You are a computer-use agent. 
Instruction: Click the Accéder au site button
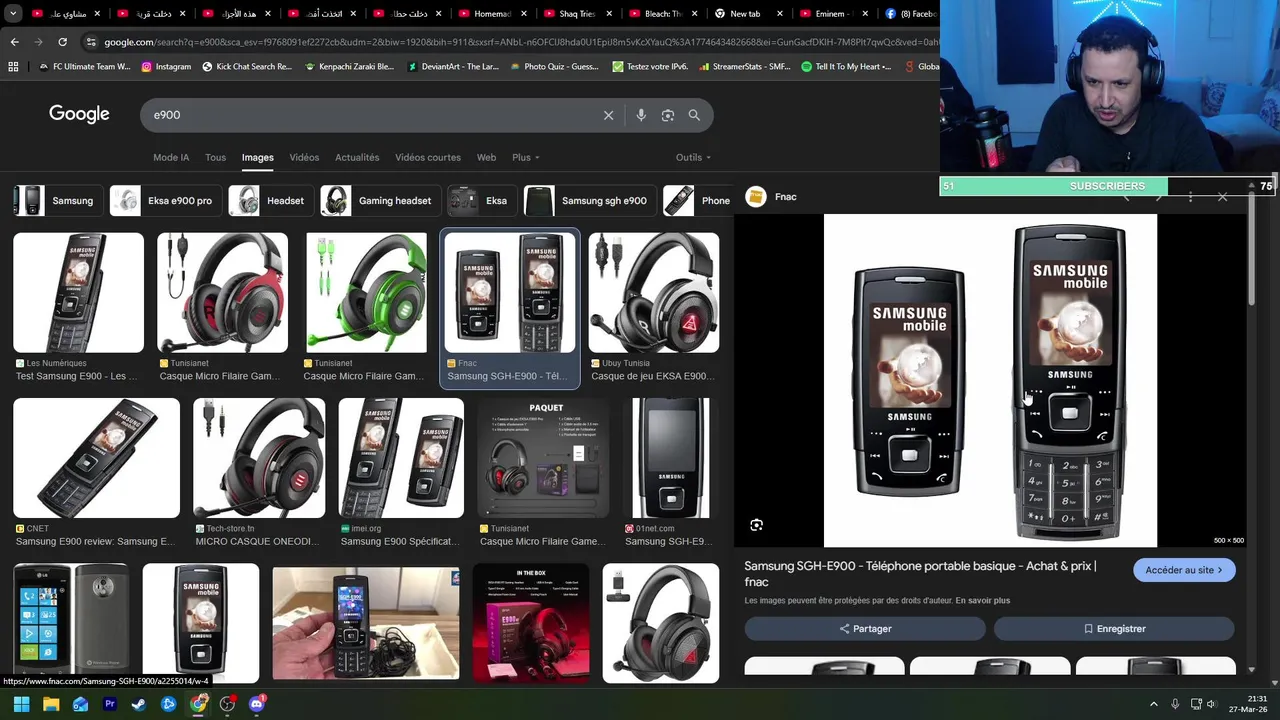pos(1184,570)
